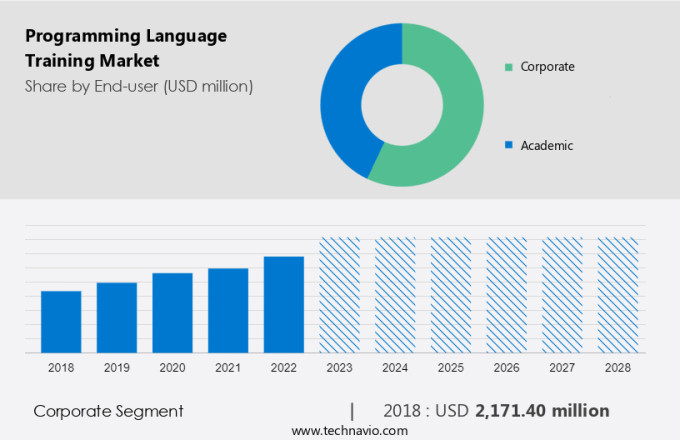Click the 2023 hatched forecast bar
This screenshot has height=440, width=680.
coord(339,295)
